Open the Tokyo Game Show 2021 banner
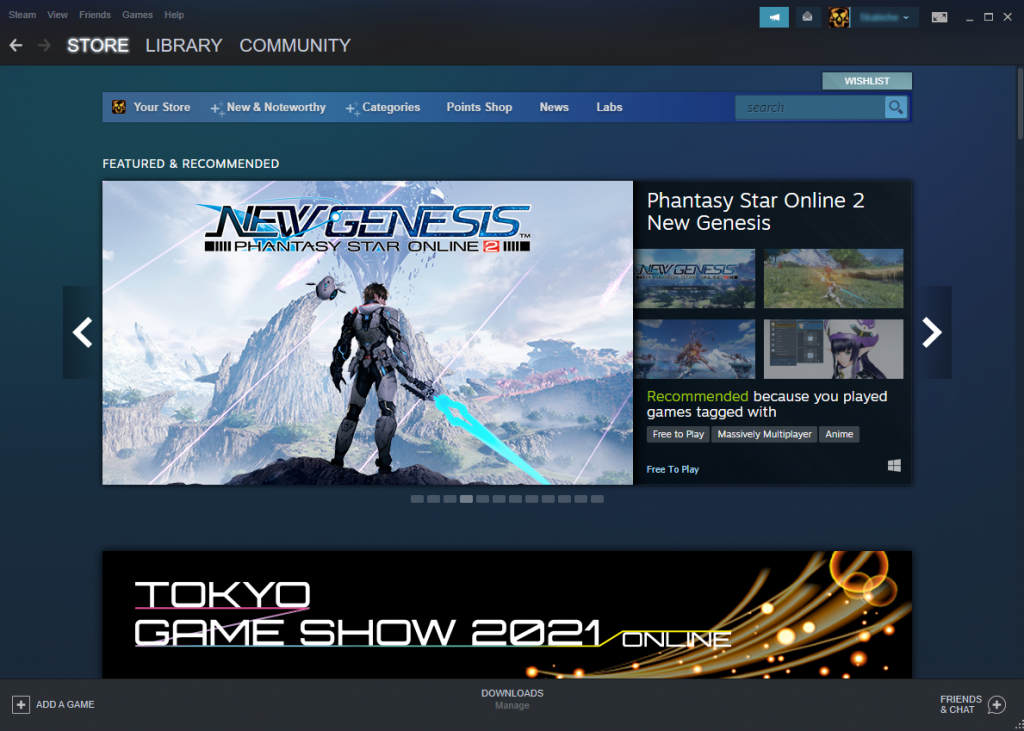The image size is (1024, 731). click(x=507, y=614)
